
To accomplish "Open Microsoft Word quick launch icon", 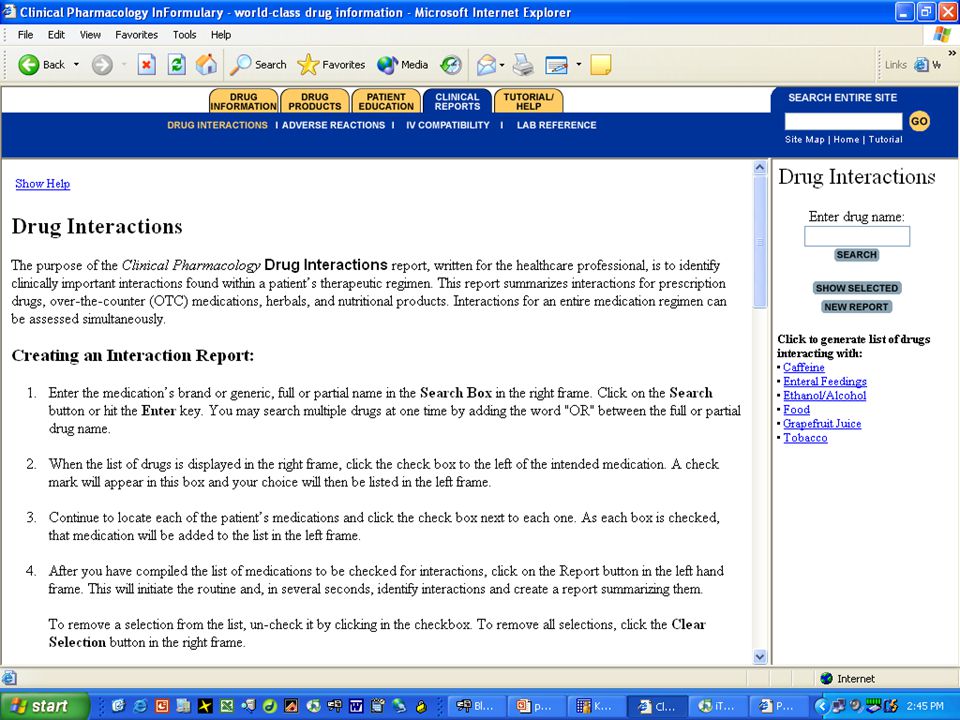I will (x=356, y=706).
